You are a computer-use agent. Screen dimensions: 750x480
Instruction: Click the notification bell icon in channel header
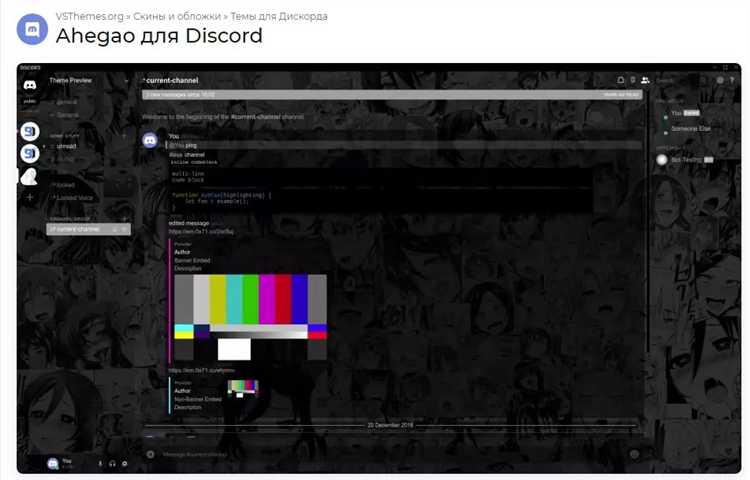620,79
